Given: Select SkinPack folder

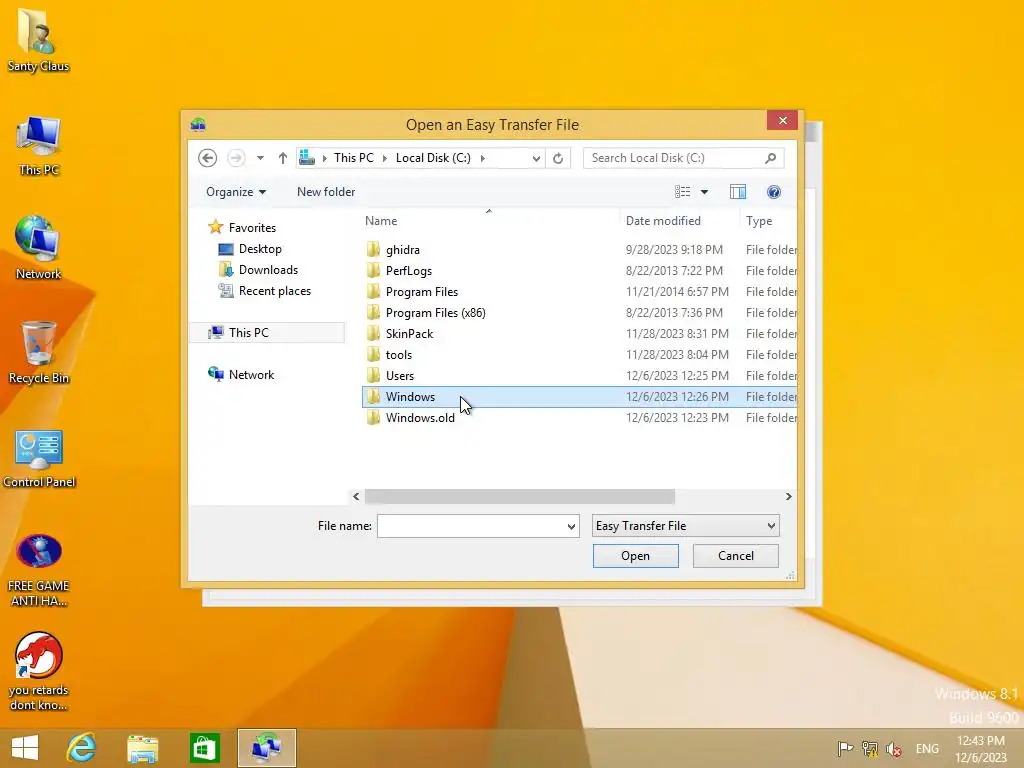Looking at the screenshot, I should (409, 333).
